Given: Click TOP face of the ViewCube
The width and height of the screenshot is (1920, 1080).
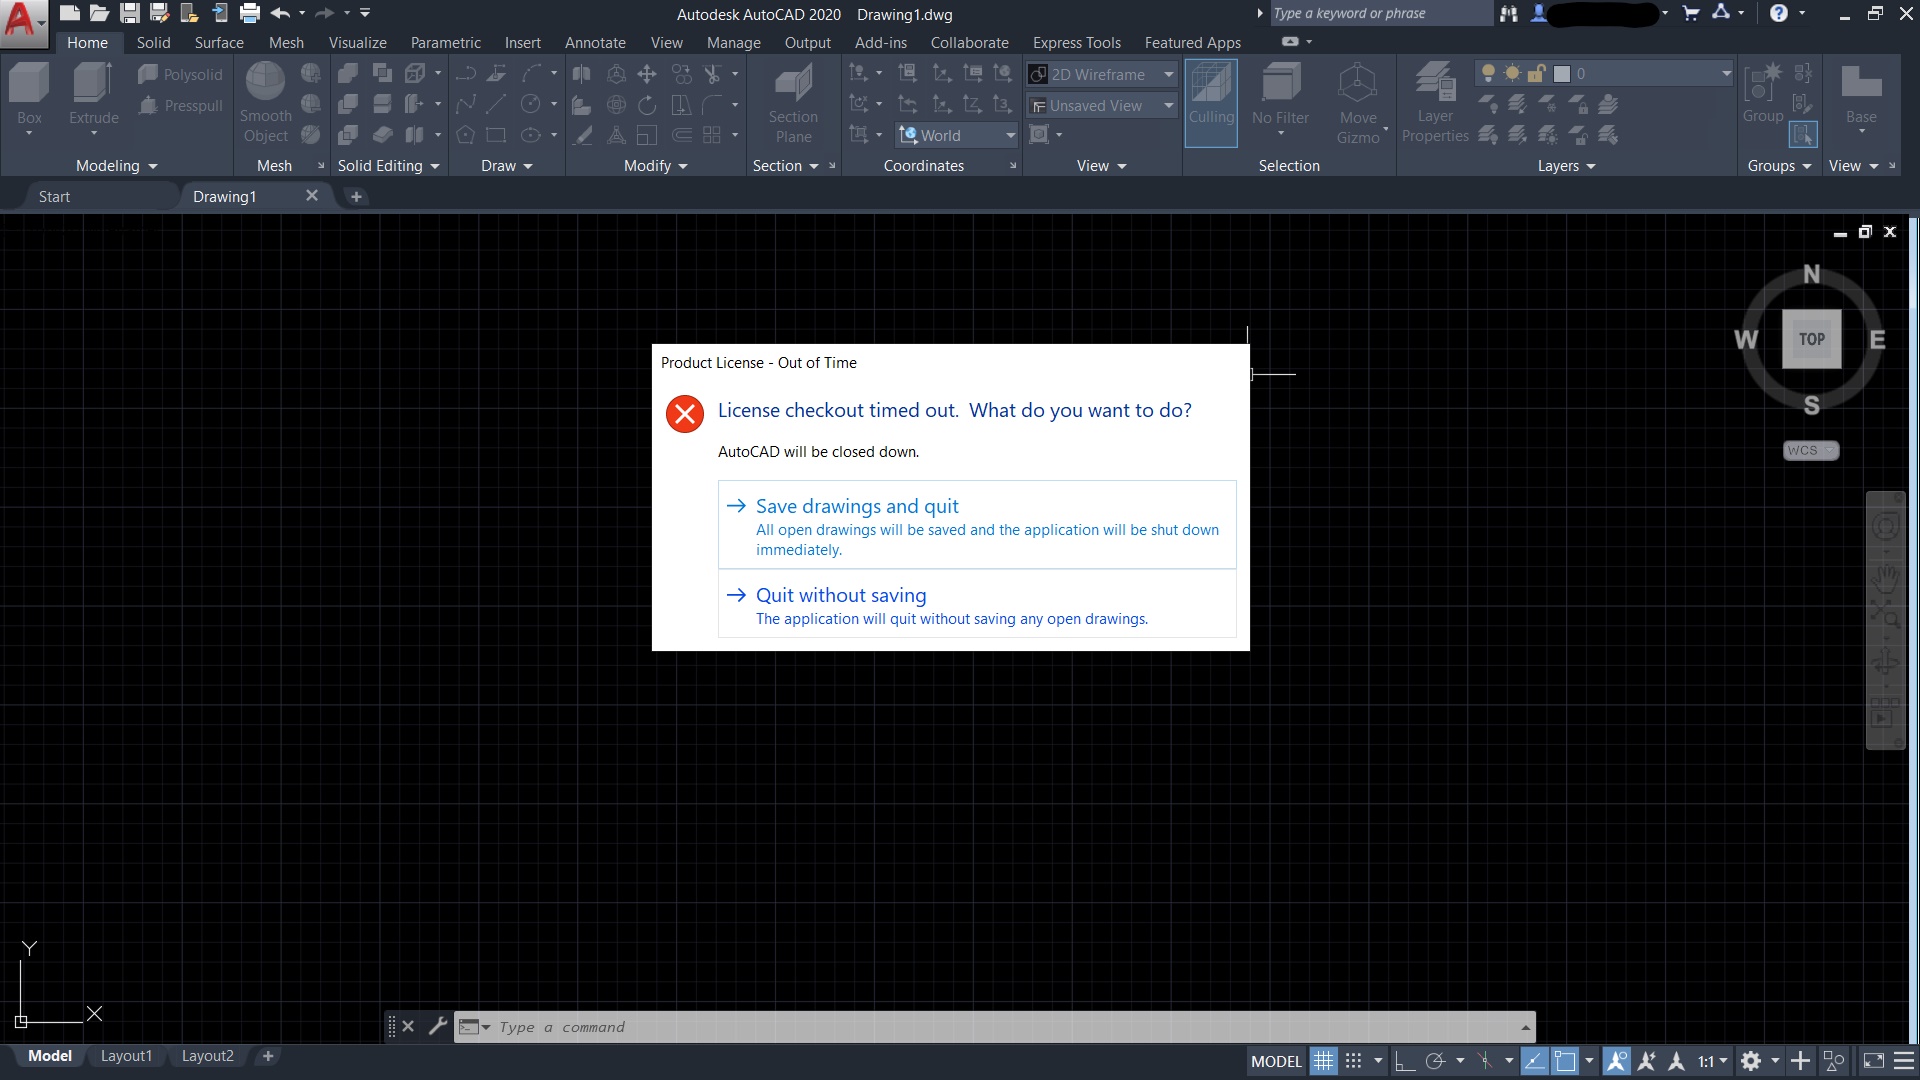Looking at the screenshot, I should [1811, 339].
